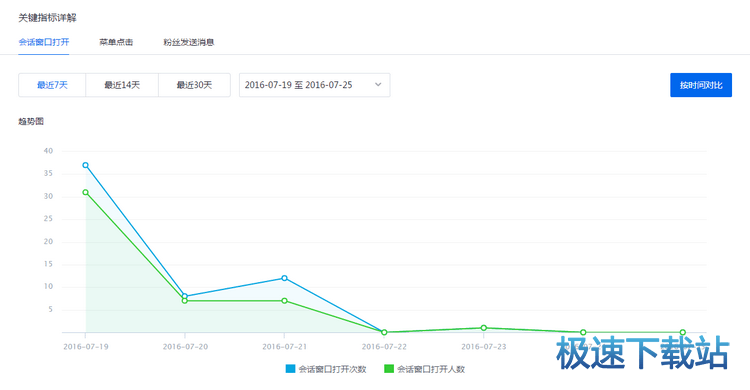Screen dimensions: 750x390
Task: Click the blue data point on 2016-07-19
Action: tap(86, 165)
